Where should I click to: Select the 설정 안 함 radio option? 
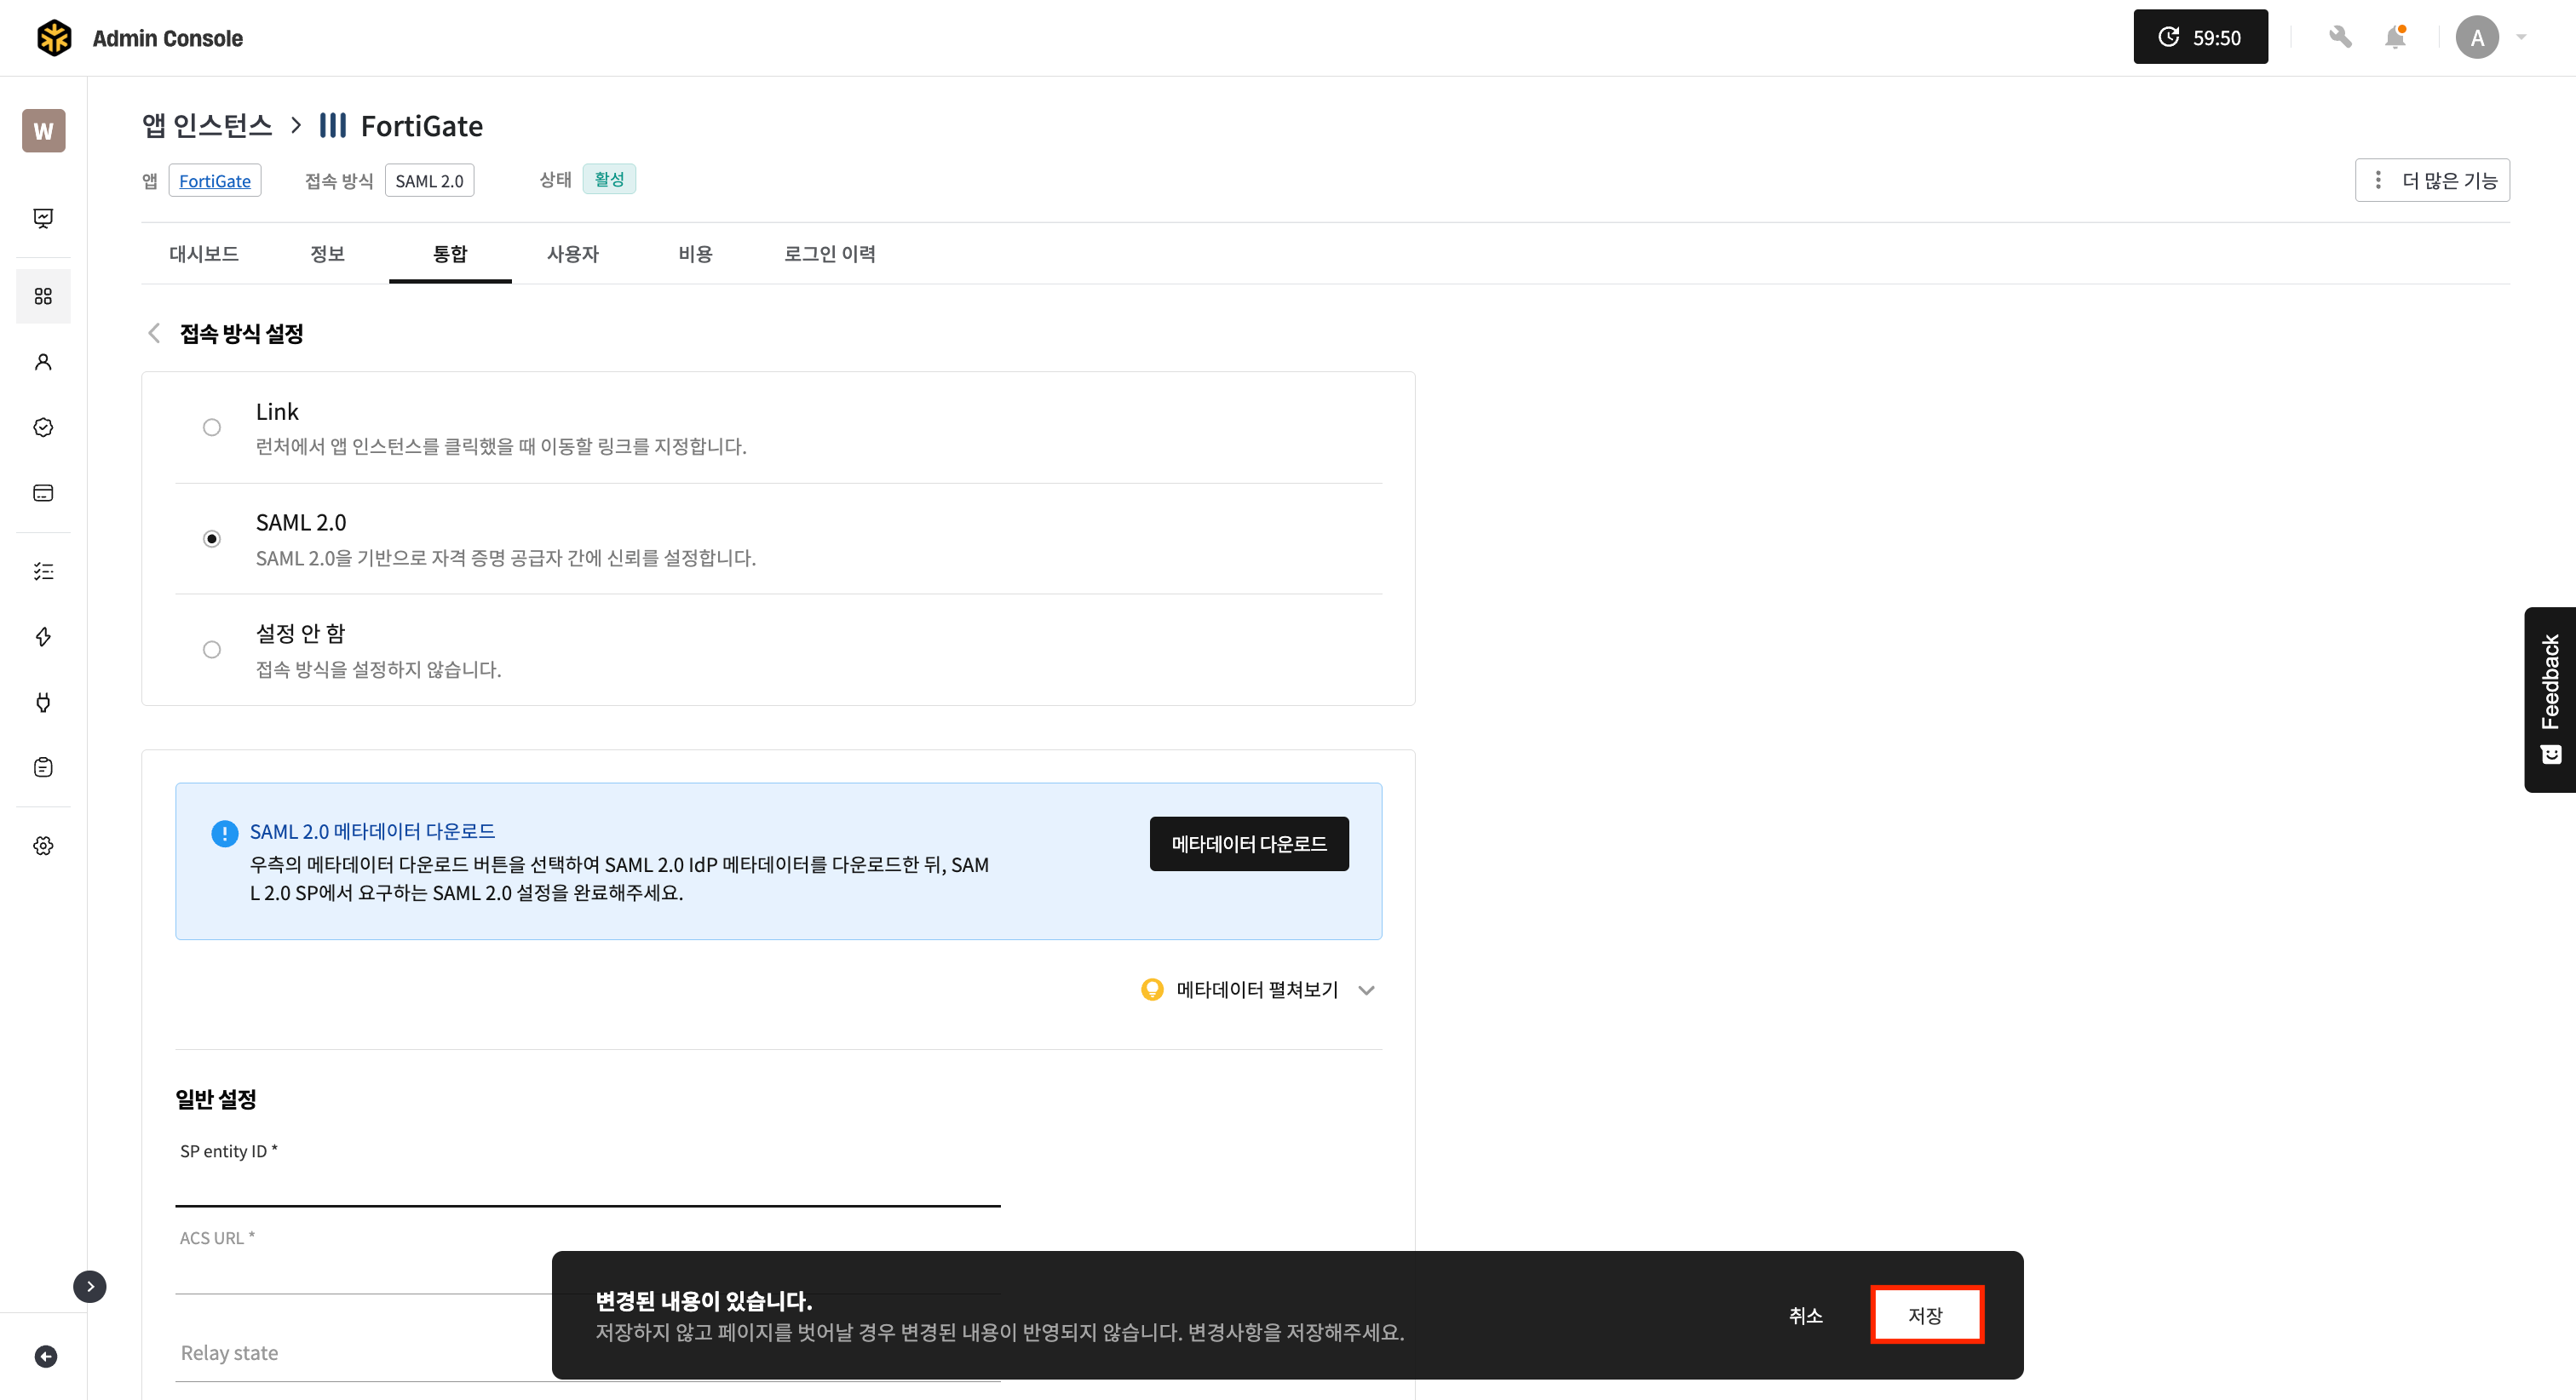pyautogui.click(x=212, y=650)
